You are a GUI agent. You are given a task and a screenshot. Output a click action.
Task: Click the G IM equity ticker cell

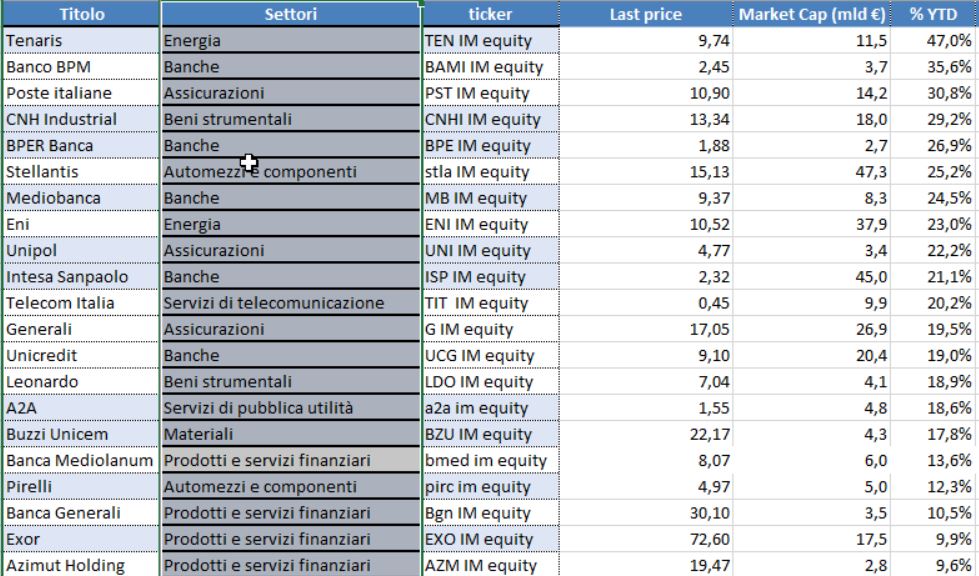491,329
